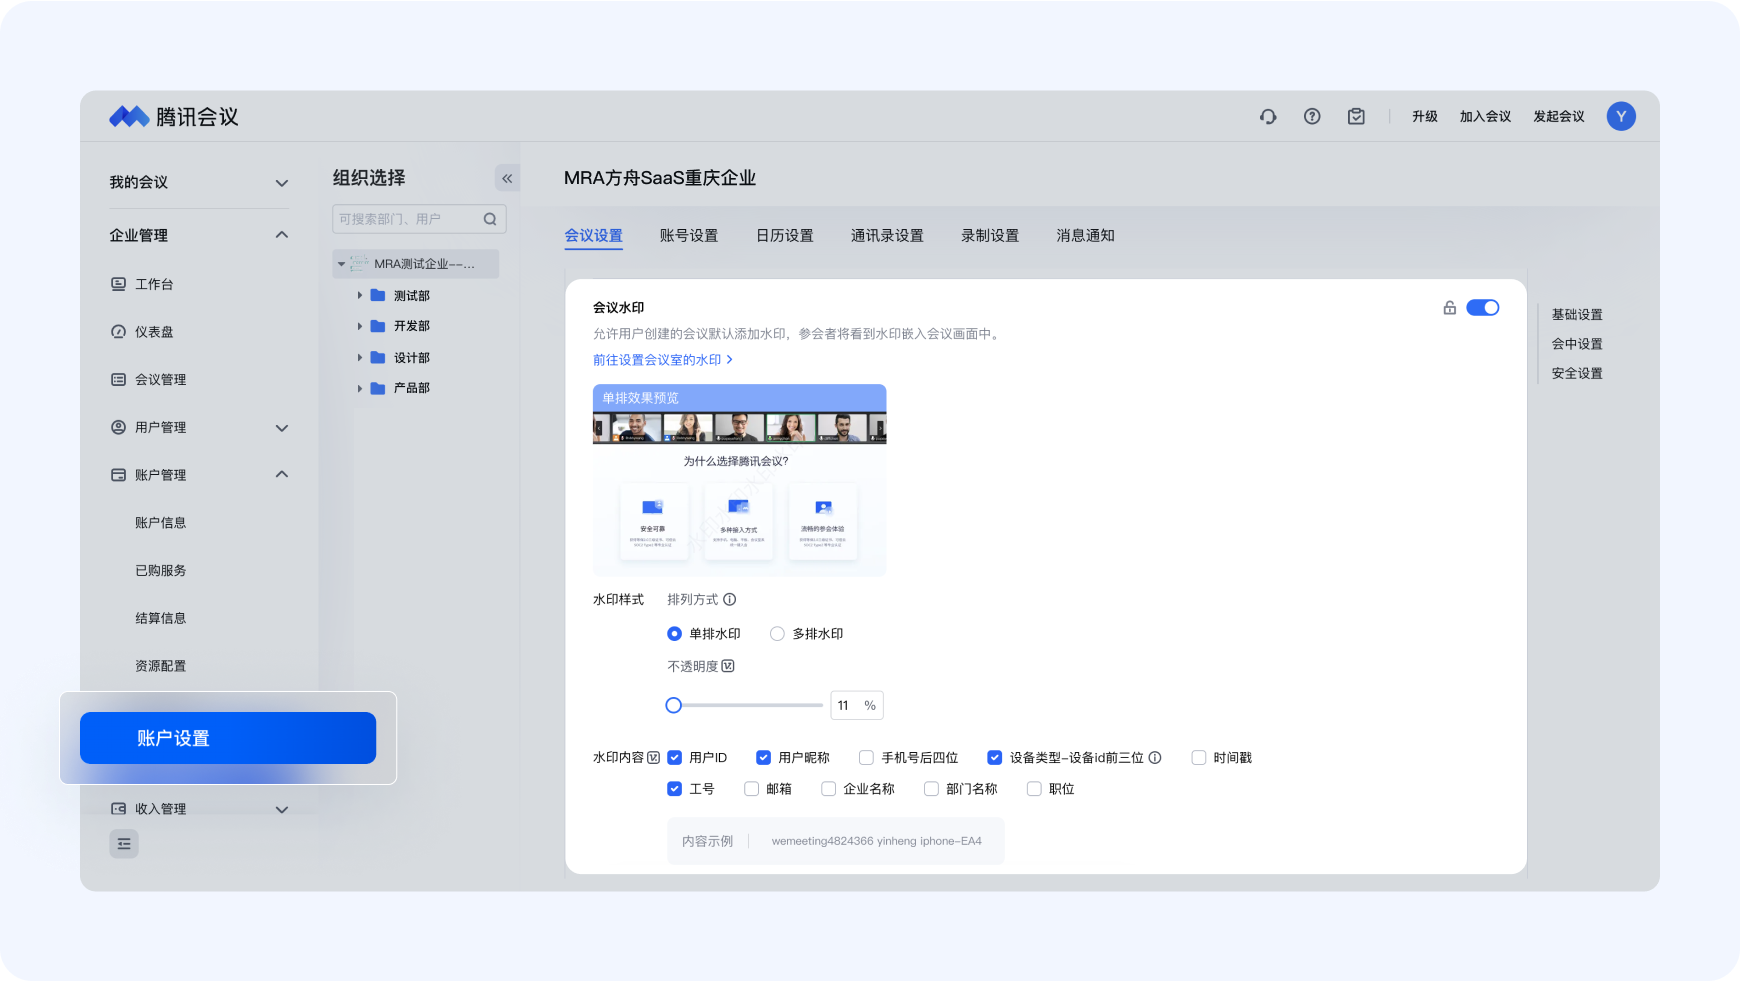Click the user avatar Y icon
This screenshot has width=1740, height=981.
coord(1621,117)
